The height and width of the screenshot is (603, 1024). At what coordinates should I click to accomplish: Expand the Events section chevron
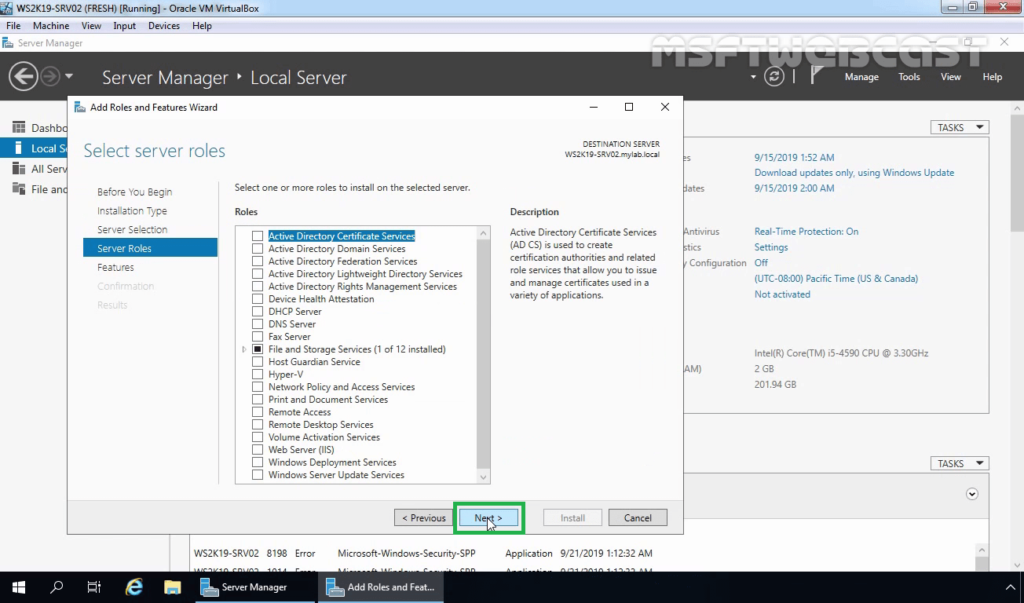(972, 494)
